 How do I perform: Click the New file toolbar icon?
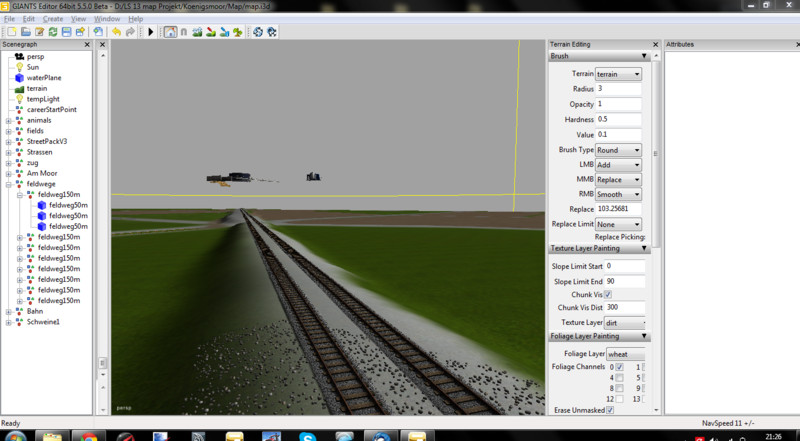coord(10,32)
